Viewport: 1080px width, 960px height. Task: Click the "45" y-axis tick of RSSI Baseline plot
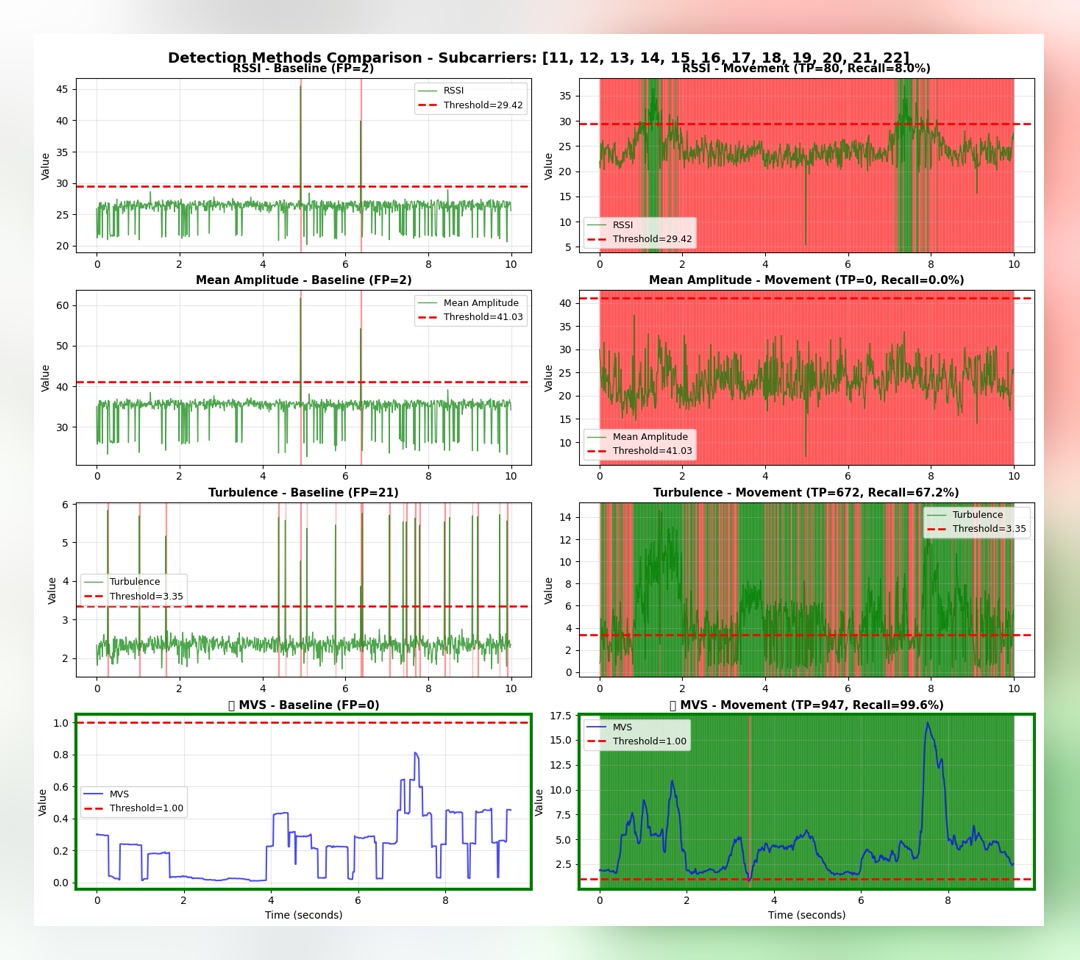62,90
